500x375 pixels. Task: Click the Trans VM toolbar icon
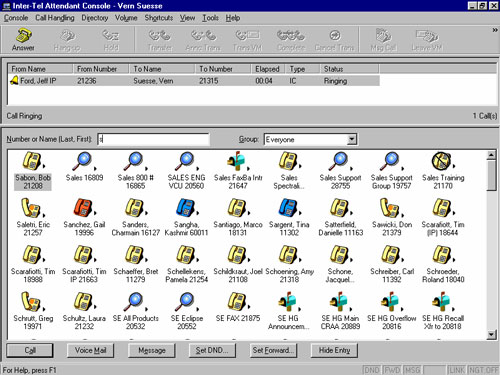[247, 39]
